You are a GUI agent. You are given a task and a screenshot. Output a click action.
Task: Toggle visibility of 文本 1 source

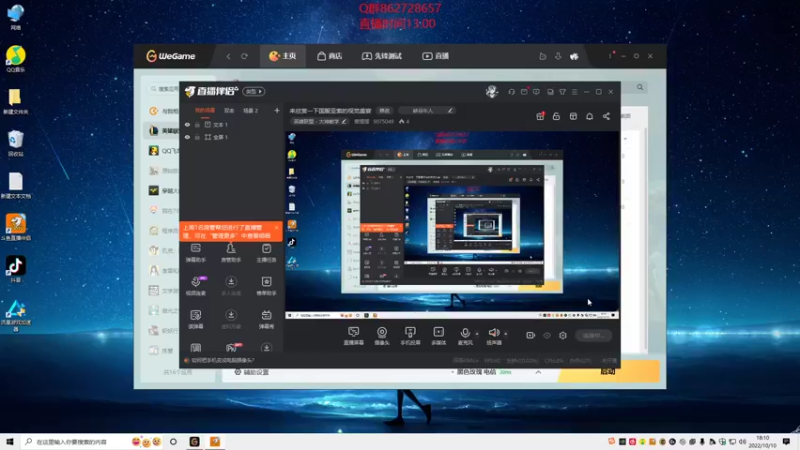(187, 124)
